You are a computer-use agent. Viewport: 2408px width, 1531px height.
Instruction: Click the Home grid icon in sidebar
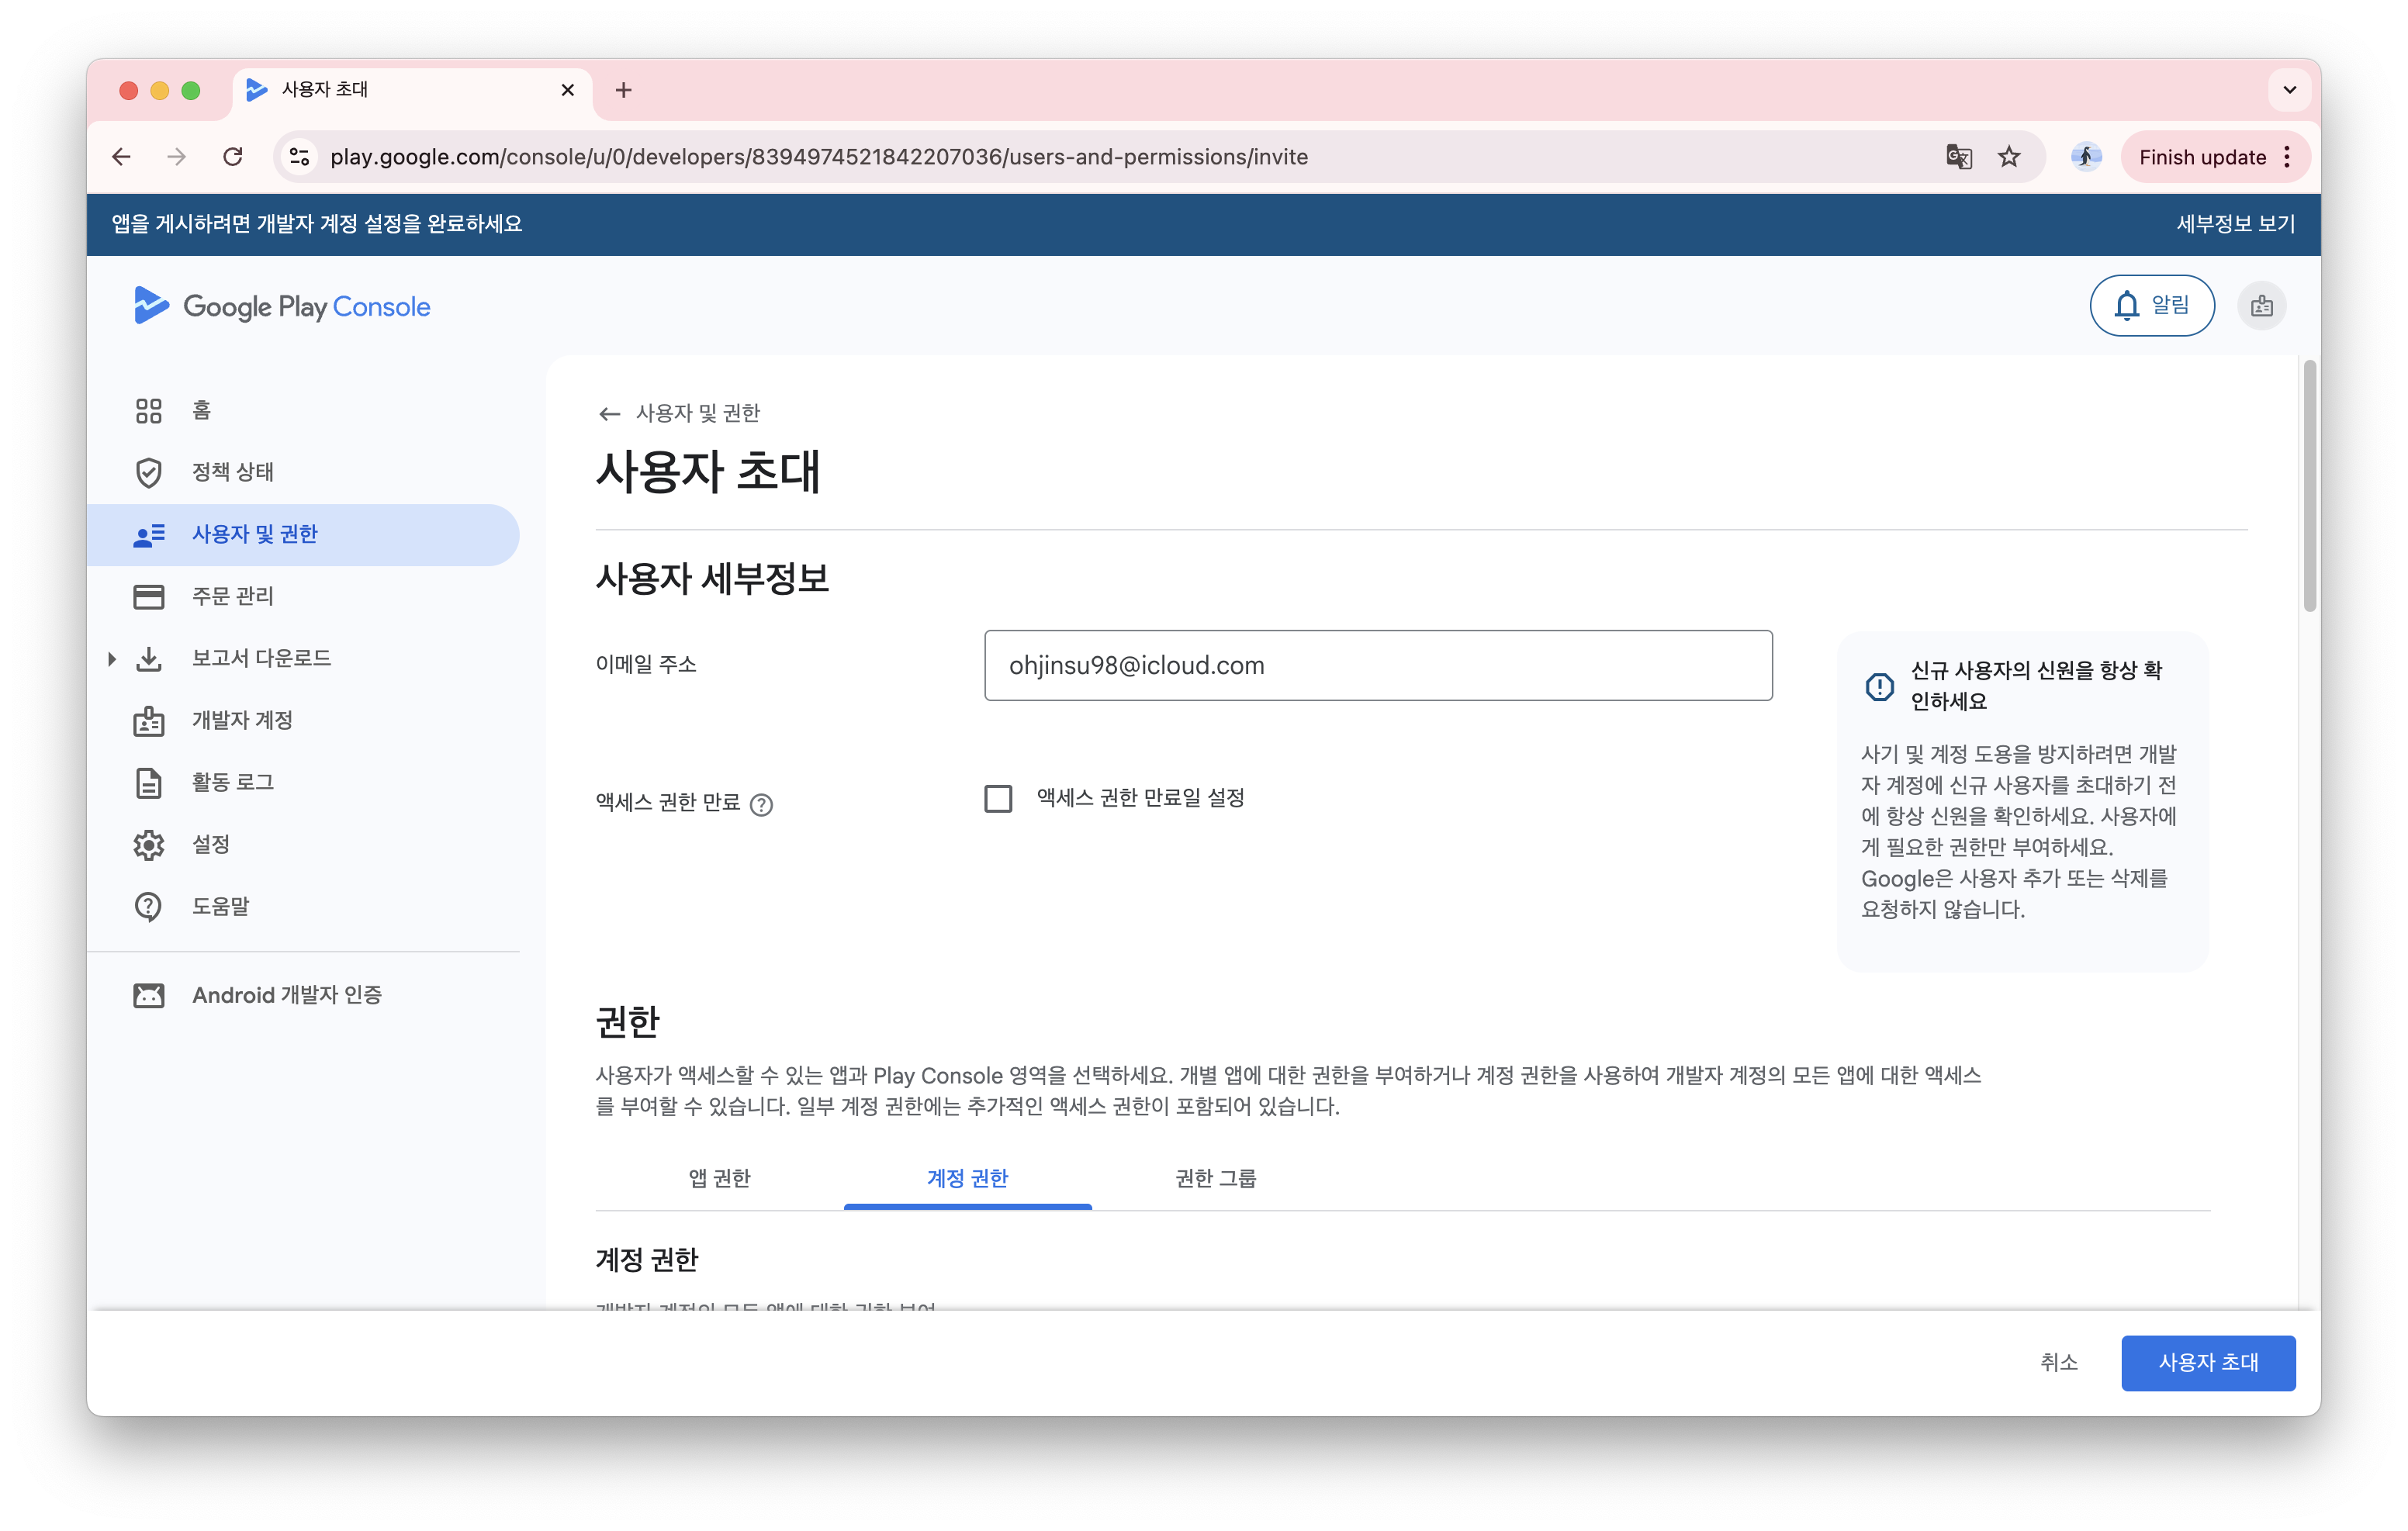point(148,411)
